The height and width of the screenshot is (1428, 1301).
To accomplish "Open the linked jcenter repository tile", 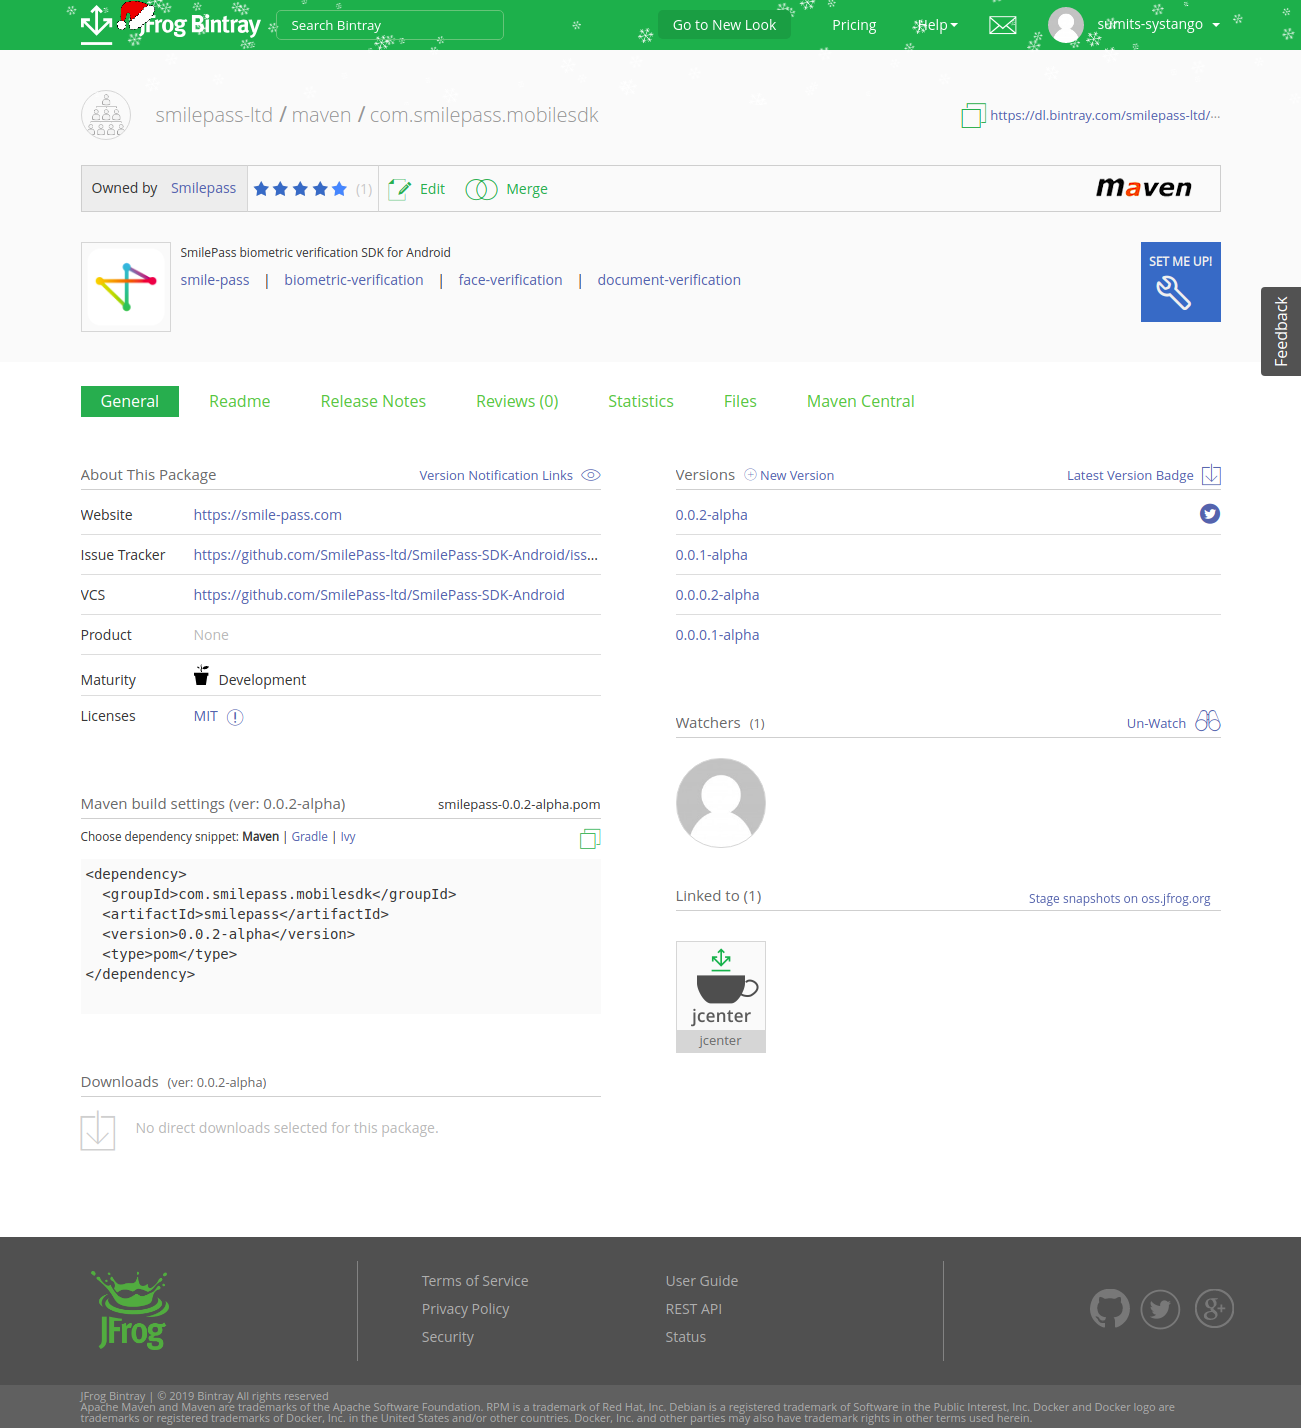I will pyautogui.click(x=721, y=997).
